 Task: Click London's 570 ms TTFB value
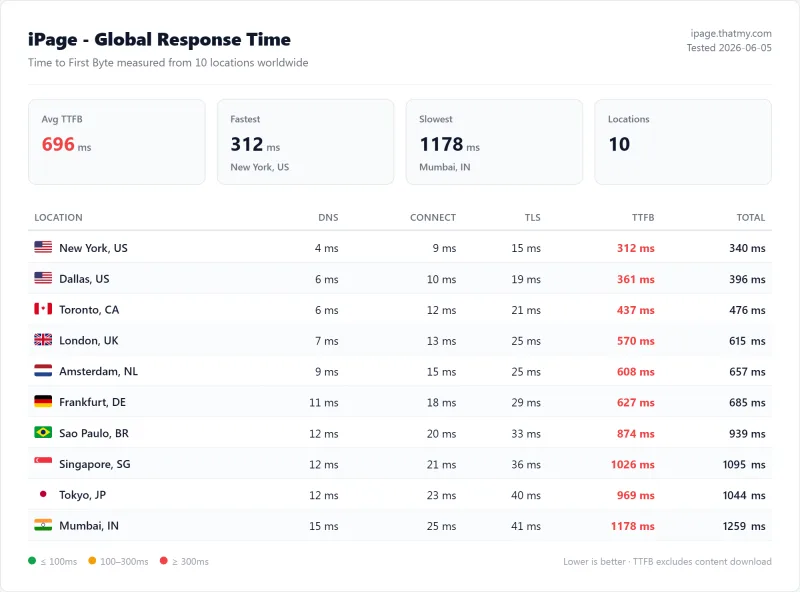(x=636, y=341)
